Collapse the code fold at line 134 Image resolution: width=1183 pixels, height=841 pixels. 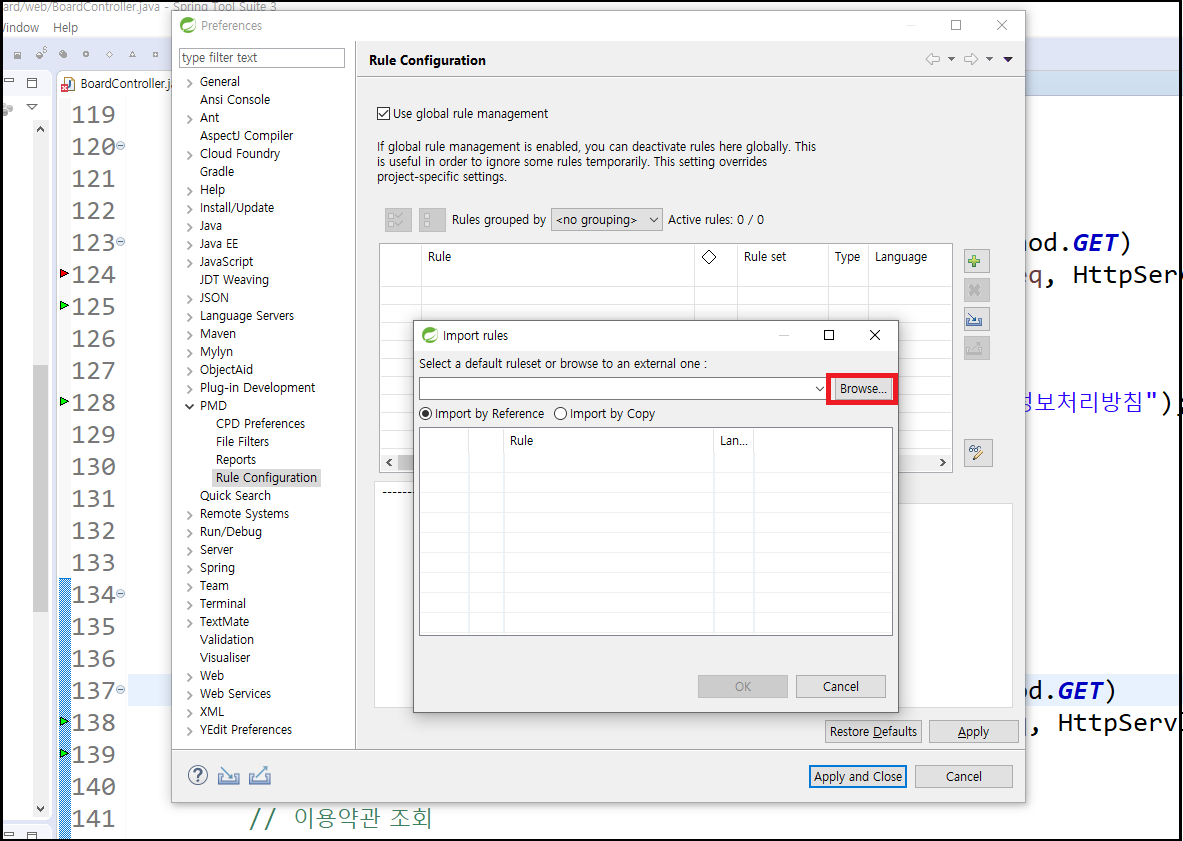(120, 594)
